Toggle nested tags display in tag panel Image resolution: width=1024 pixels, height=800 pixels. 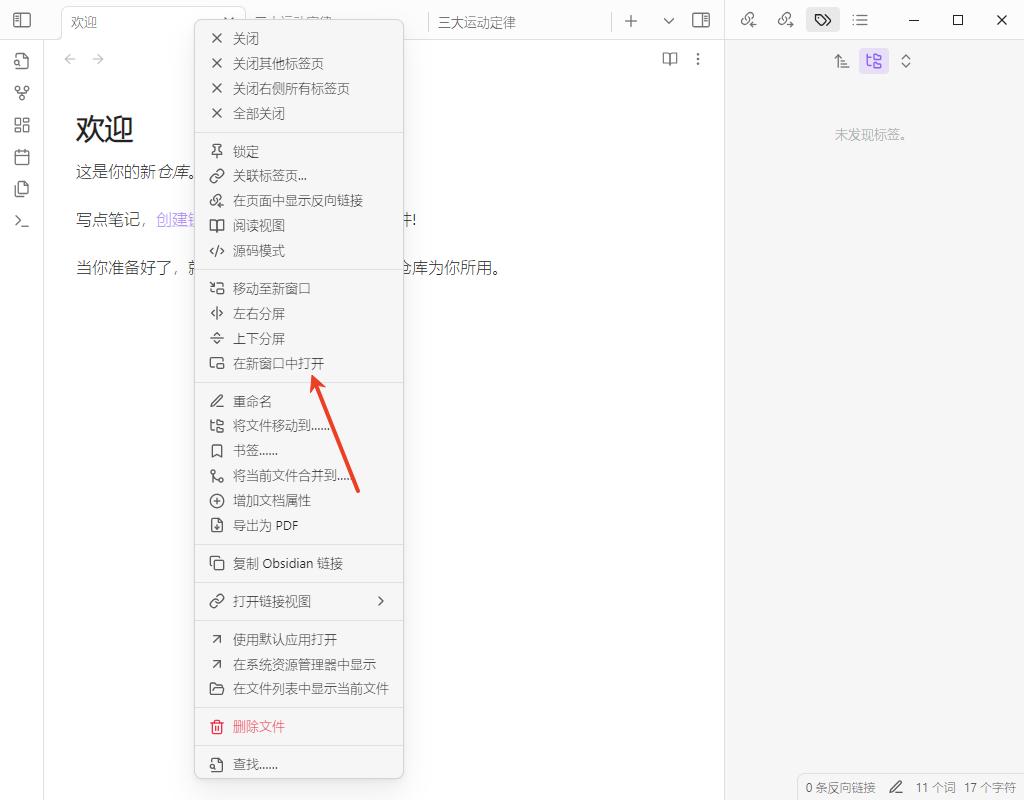tap(873, 61)
